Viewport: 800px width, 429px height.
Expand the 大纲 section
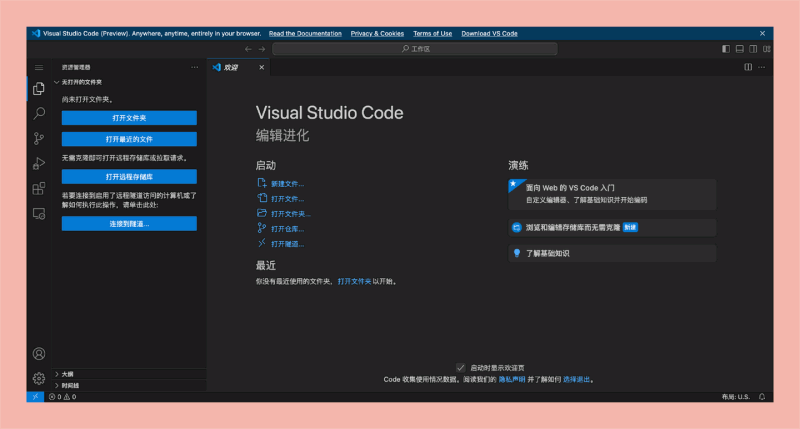pos(129,374)
